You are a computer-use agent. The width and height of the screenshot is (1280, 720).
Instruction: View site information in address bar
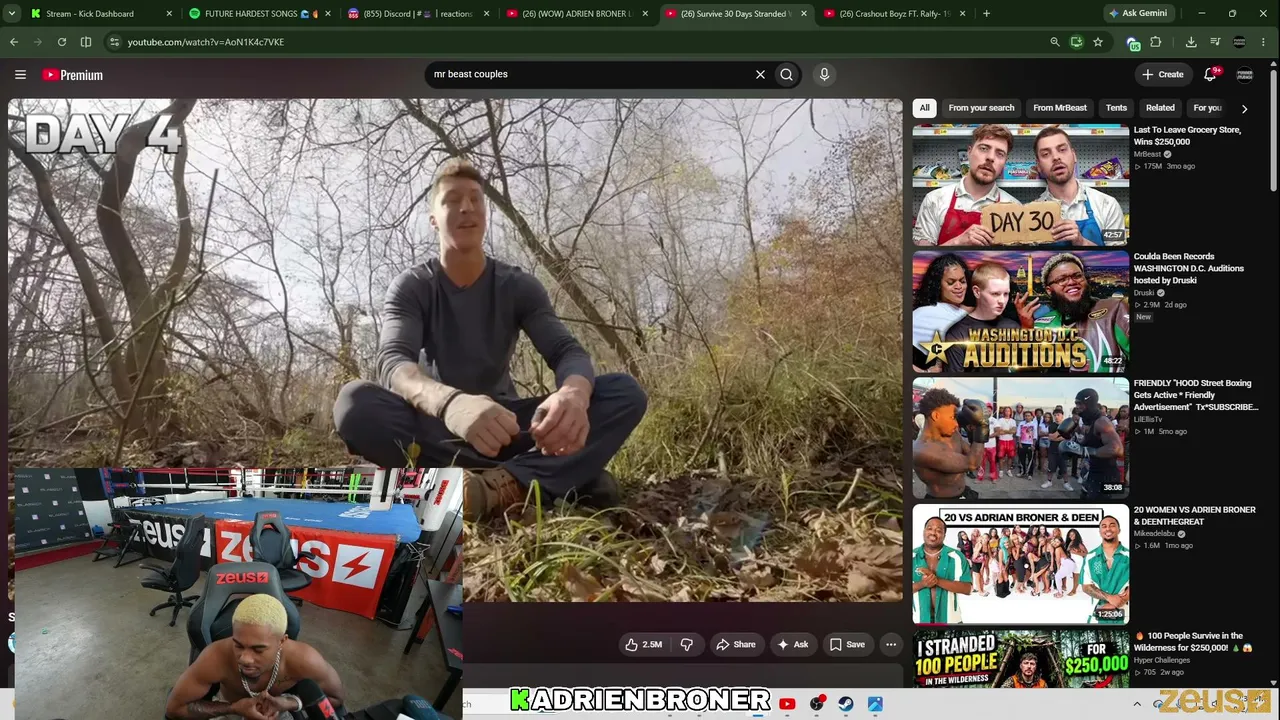pyautogui.click(x=114, y=42)
